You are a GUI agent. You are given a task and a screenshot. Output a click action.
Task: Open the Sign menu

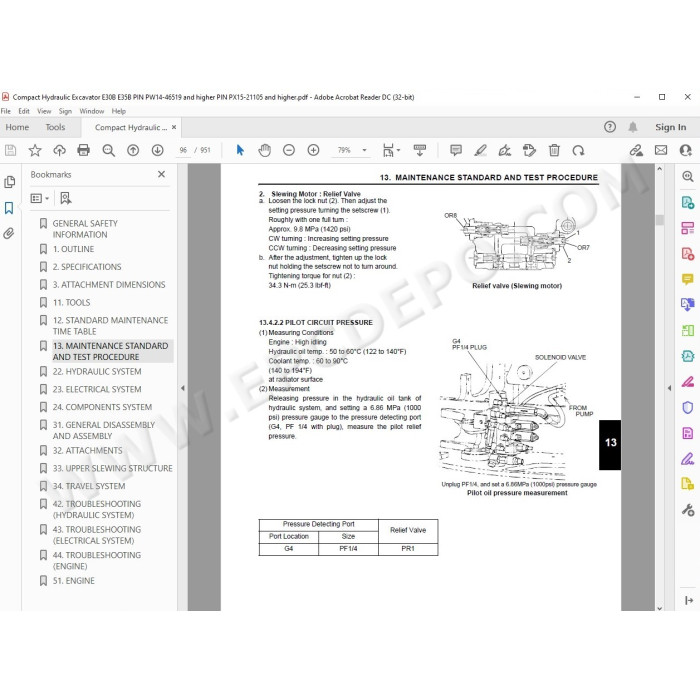coord(65,111)
